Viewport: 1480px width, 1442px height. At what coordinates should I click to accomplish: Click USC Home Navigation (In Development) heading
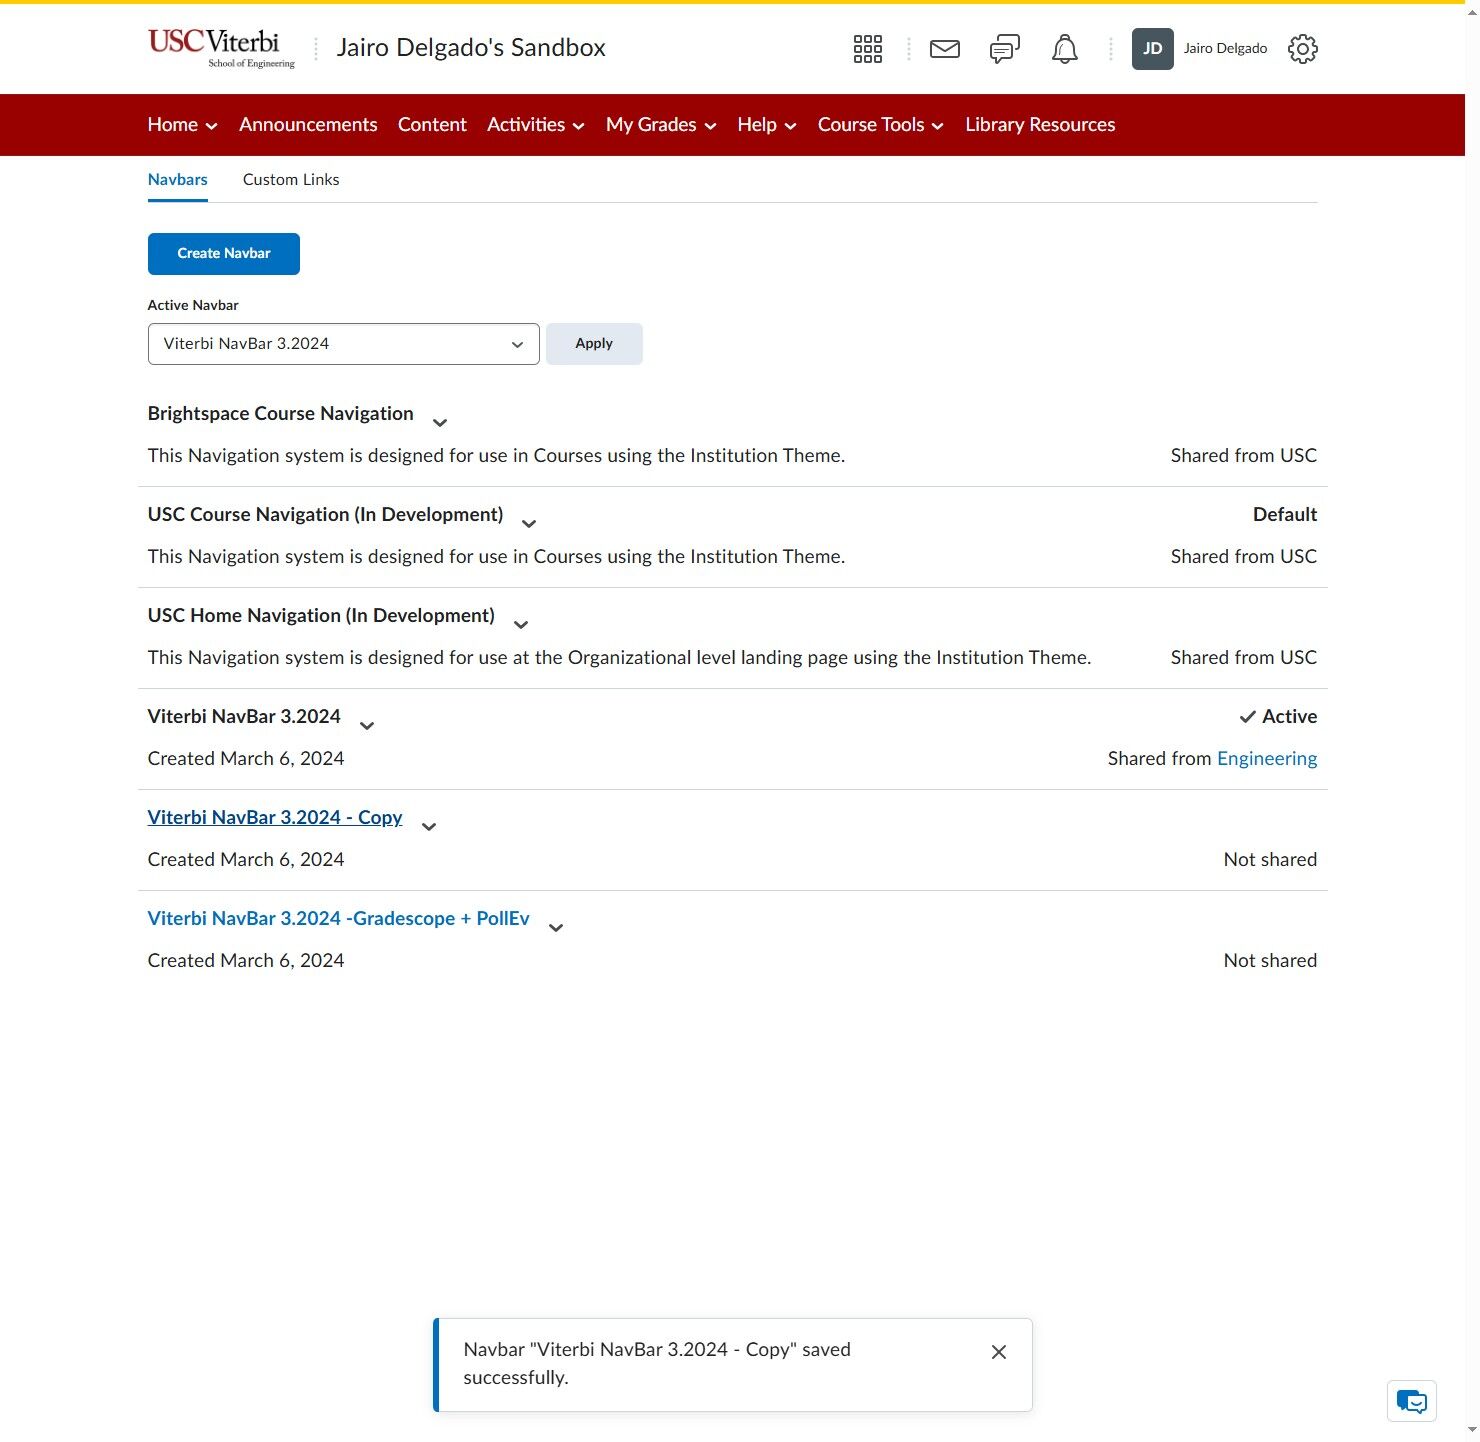[321, 616]
